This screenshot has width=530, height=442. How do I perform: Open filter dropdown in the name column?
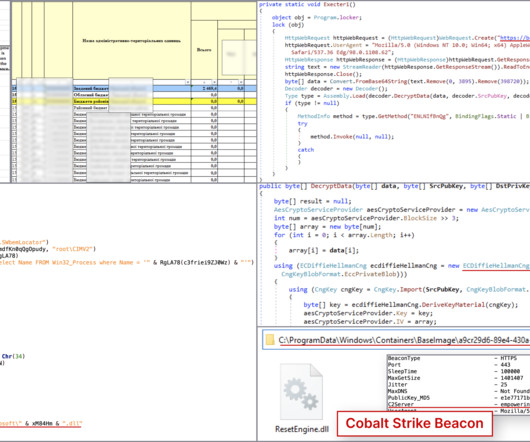188,82
